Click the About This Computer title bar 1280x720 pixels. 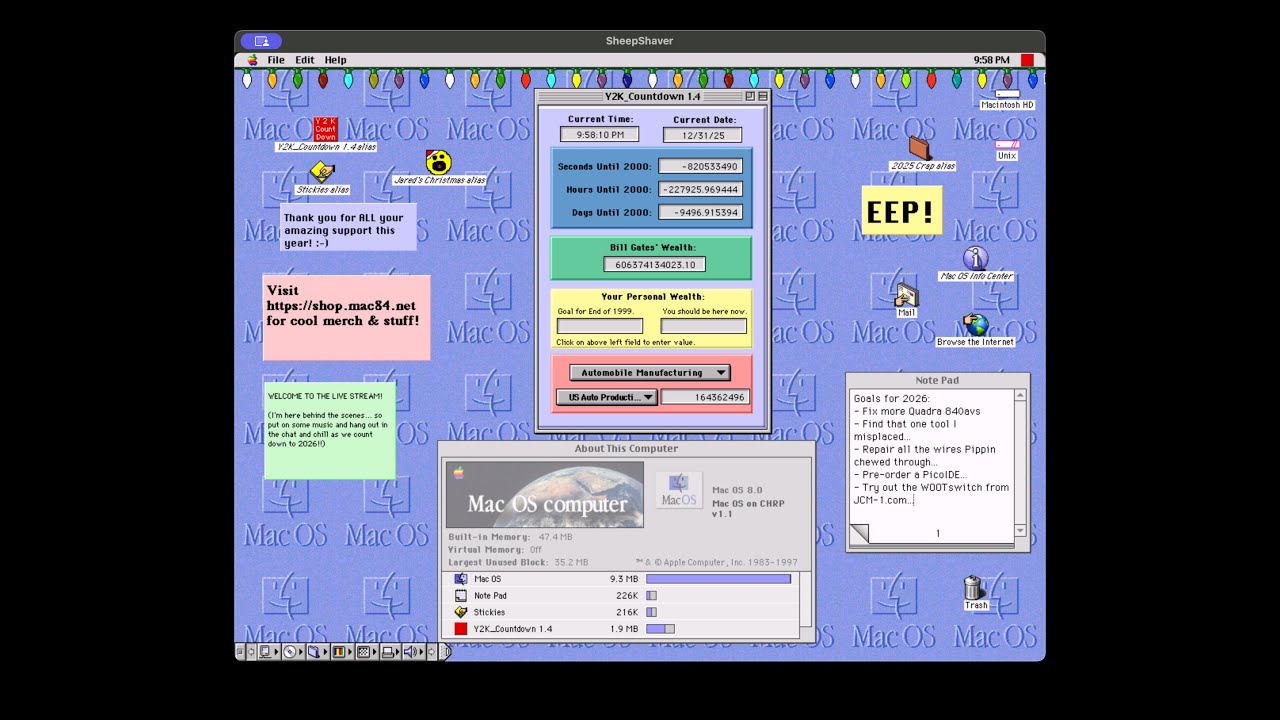tap(627, 448)
